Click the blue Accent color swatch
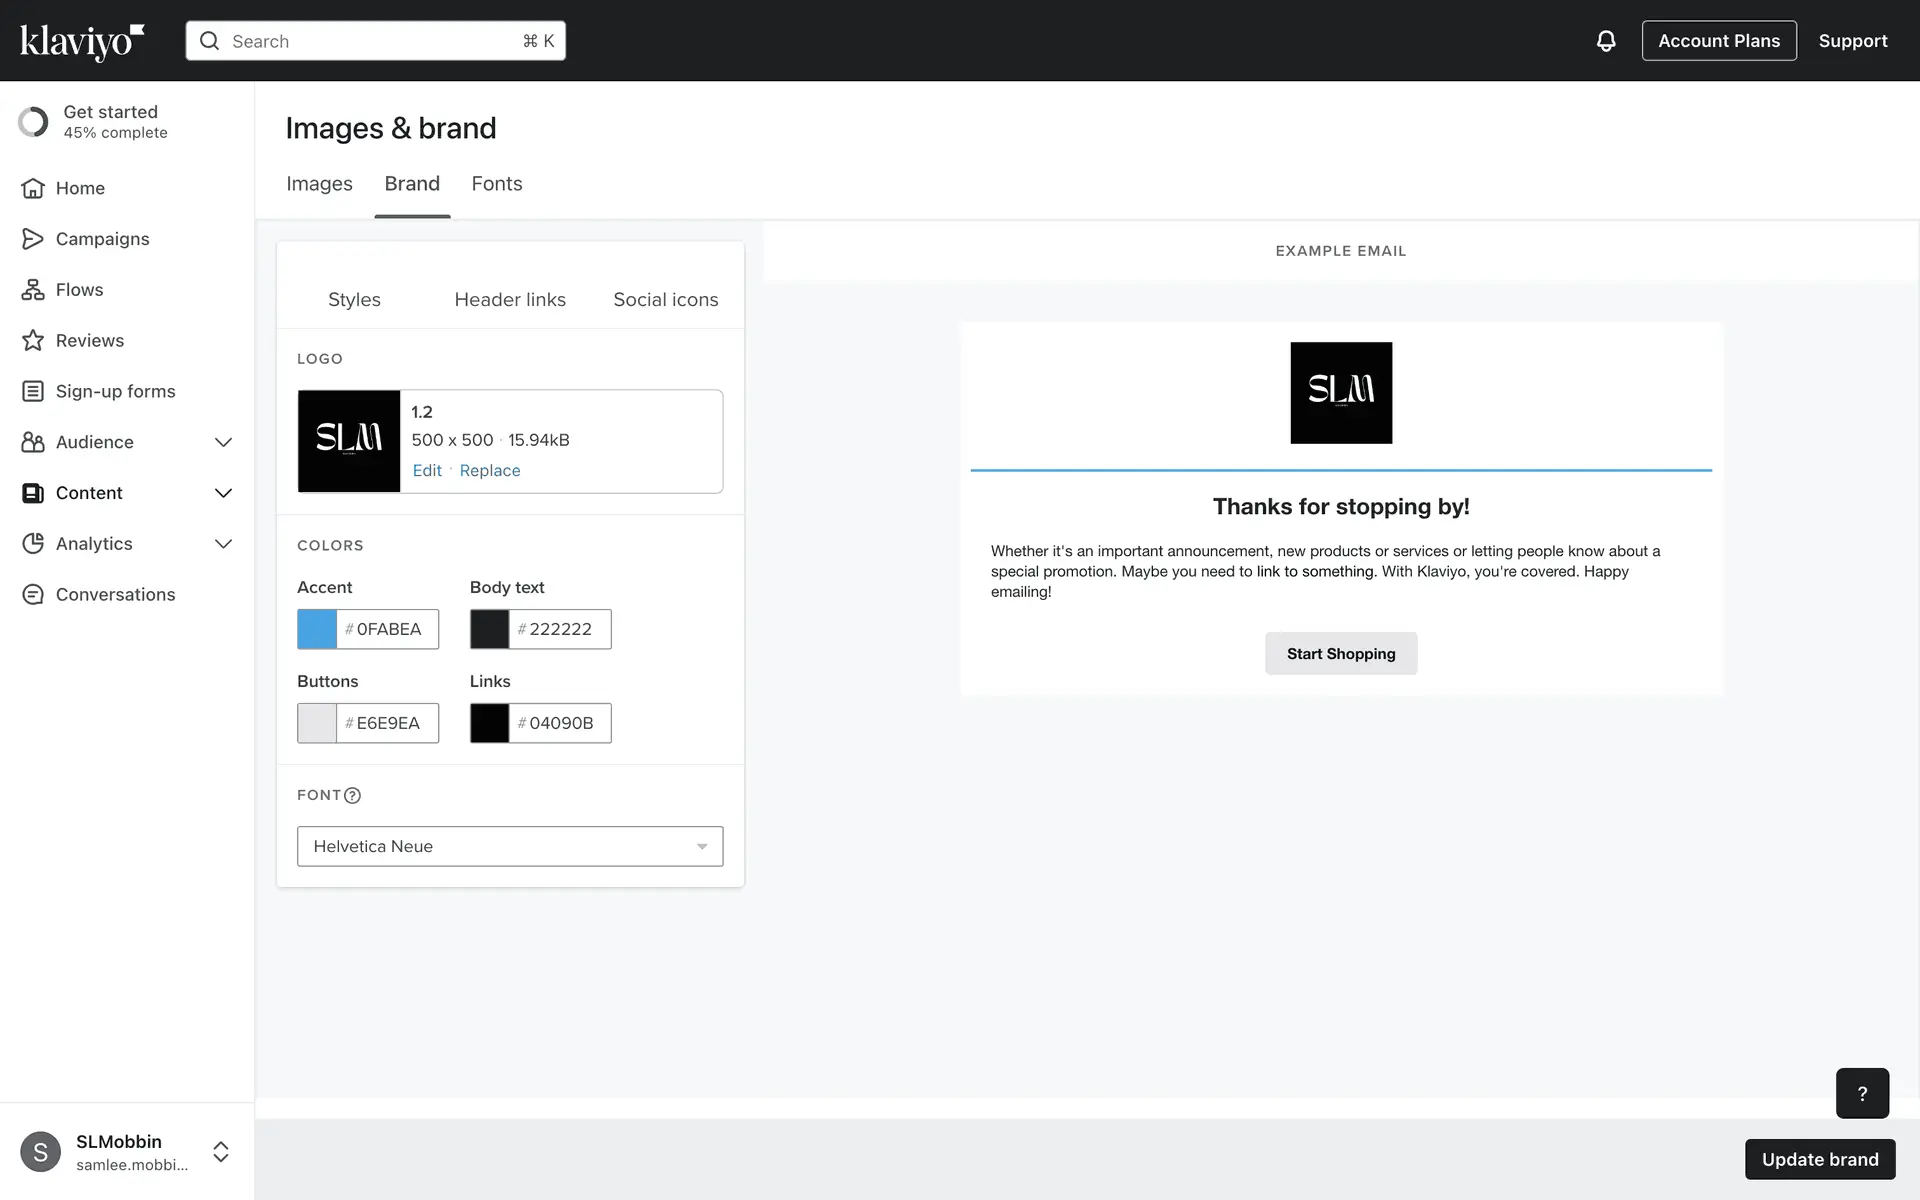 coord(317,629)
